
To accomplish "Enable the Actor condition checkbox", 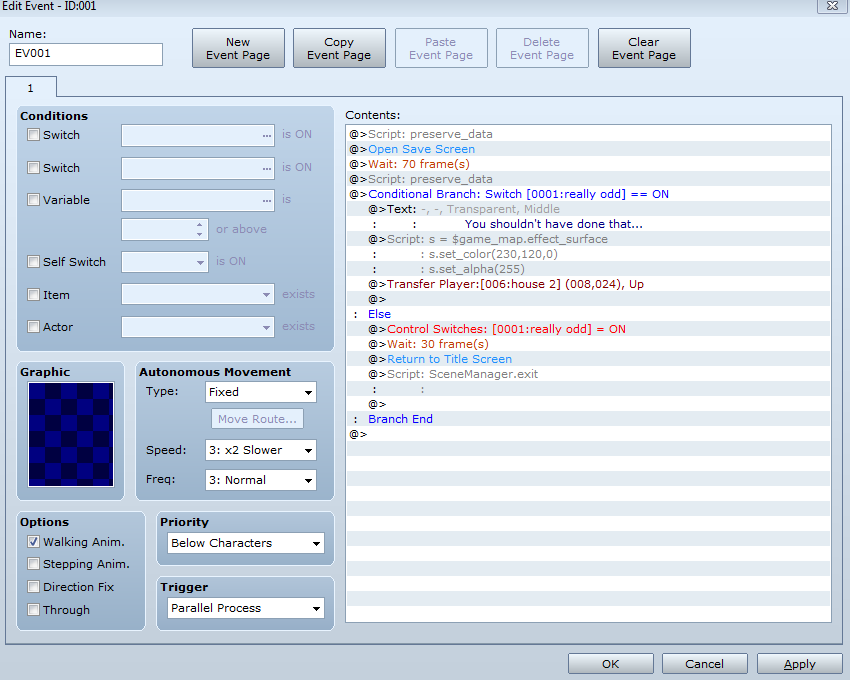I will [x=34, y=327].
